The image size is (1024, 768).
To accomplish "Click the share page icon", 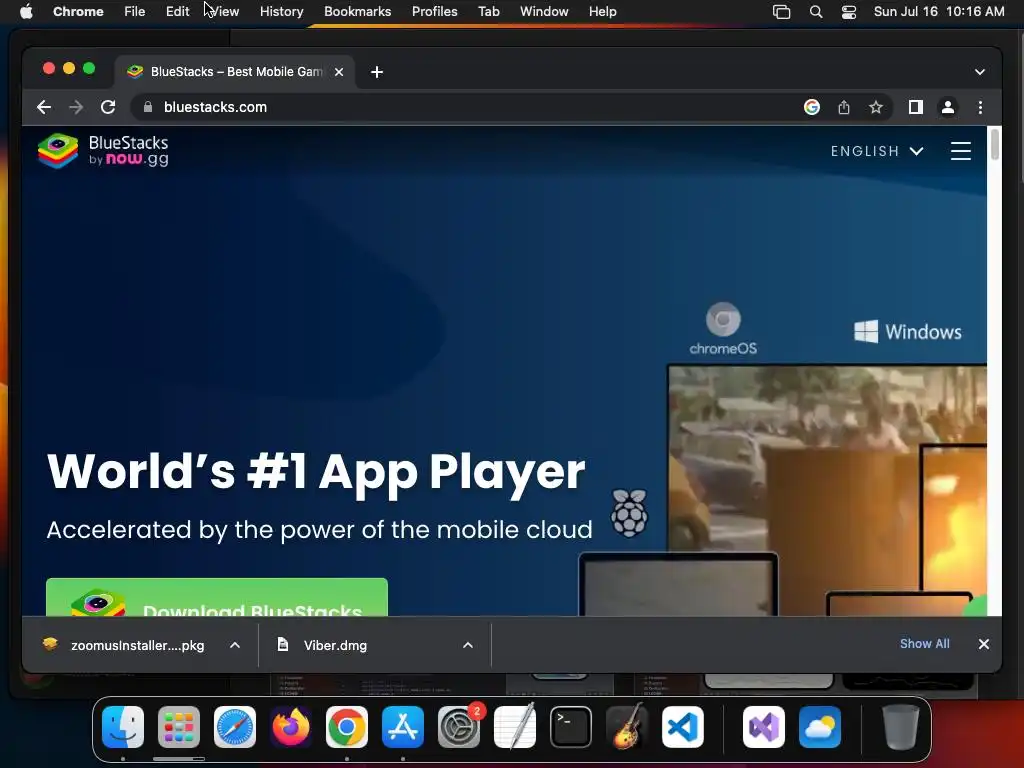I will [x=844, y=107].
